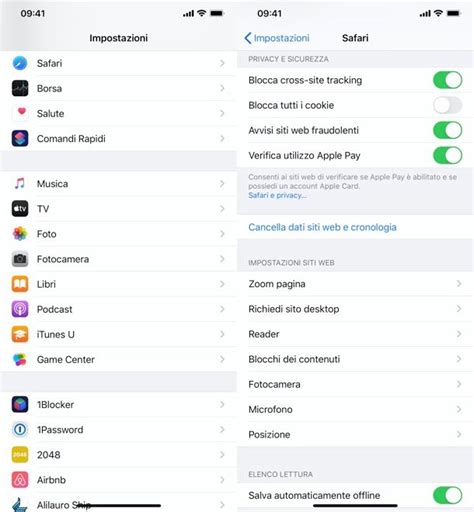Enable Blocca tutti i cookie switch
This screenshot has height=512, width=474.
[447, 105]
